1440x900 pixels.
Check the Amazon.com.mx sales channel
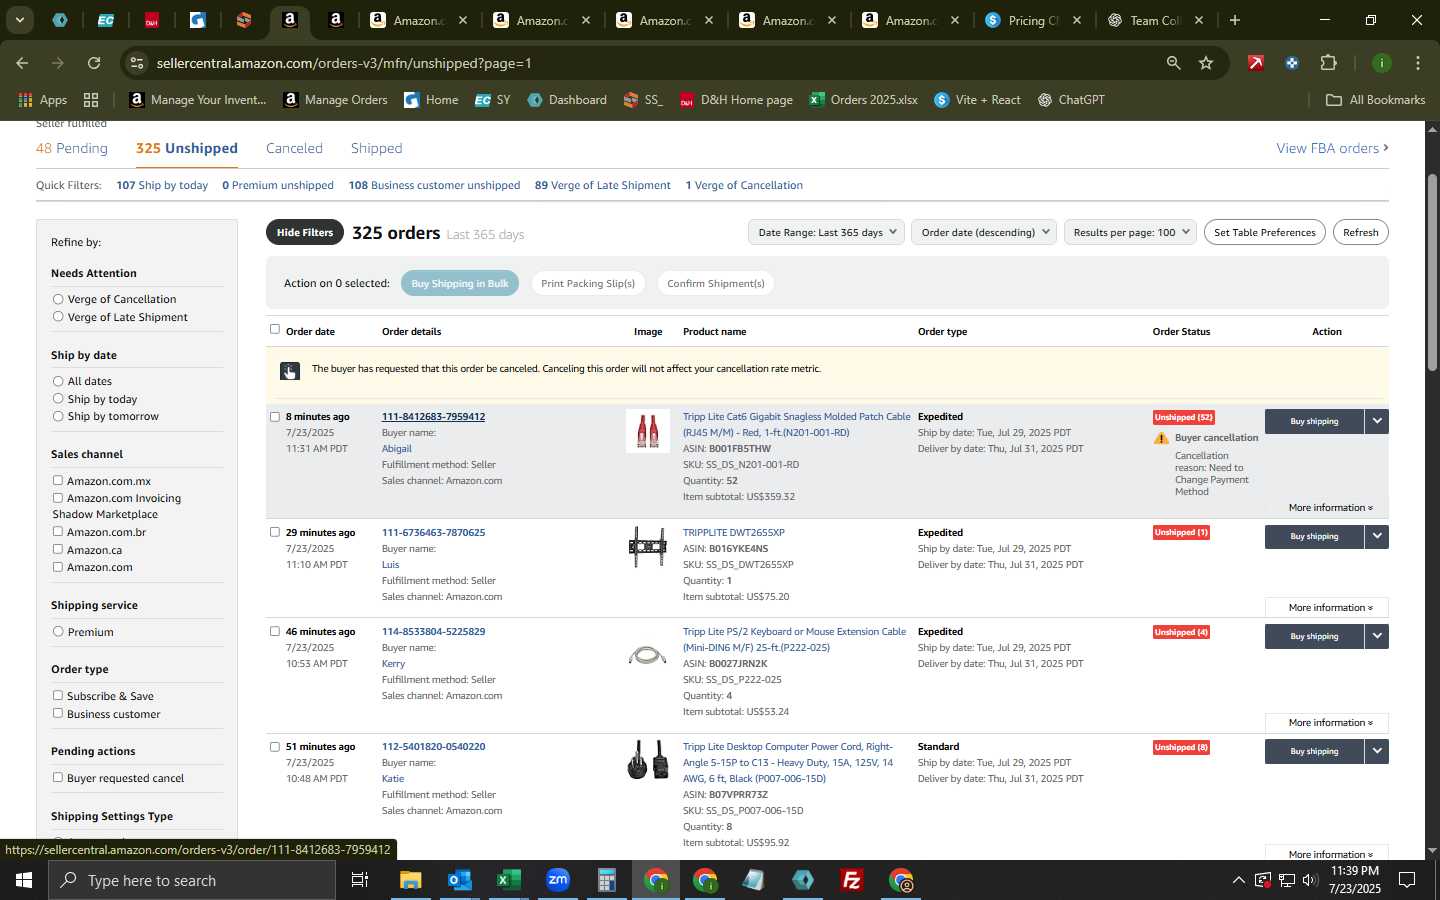point(58,481)
